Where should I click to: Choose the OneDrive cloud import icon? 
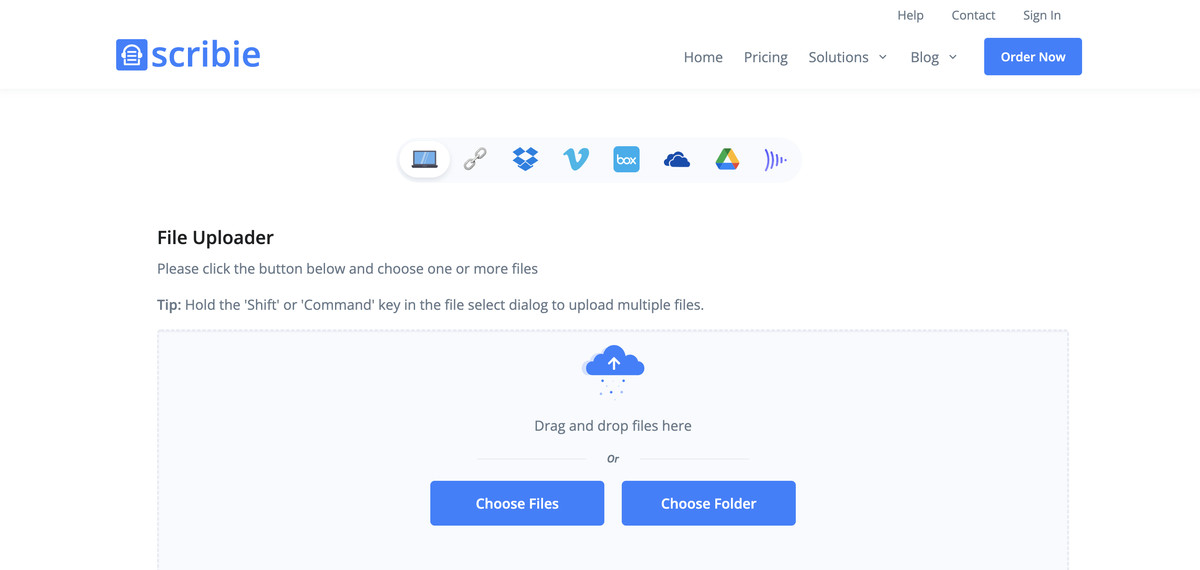tap(677, 159)
